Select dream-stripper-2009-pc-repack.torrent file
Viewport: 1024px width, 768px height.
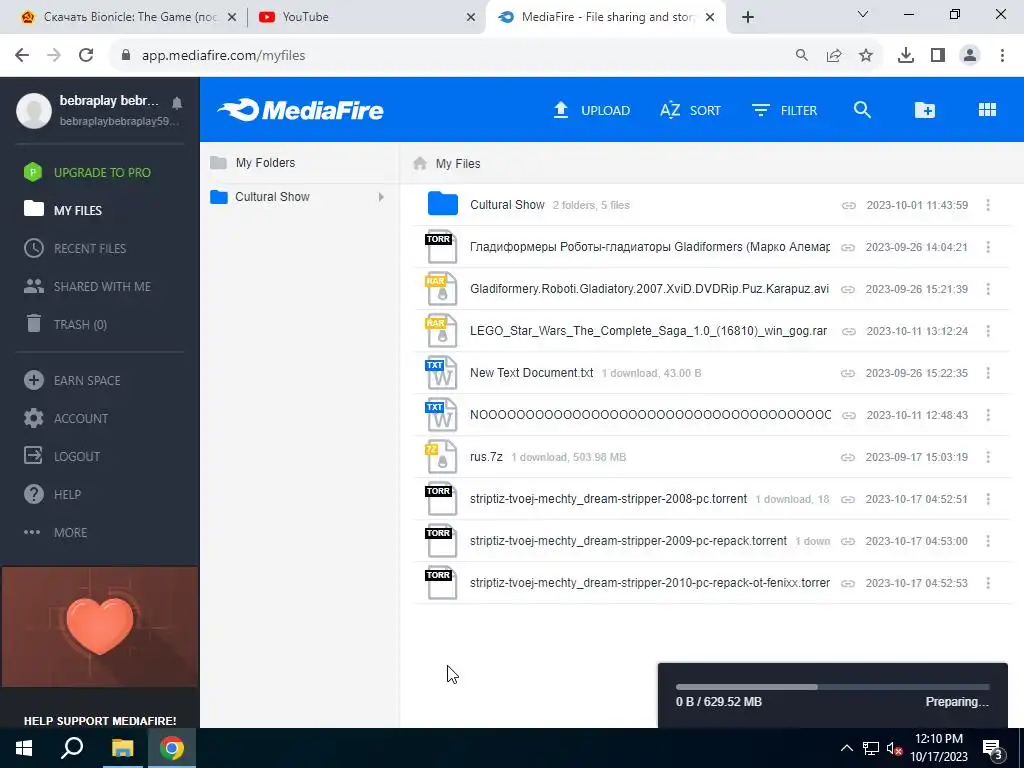628,541
